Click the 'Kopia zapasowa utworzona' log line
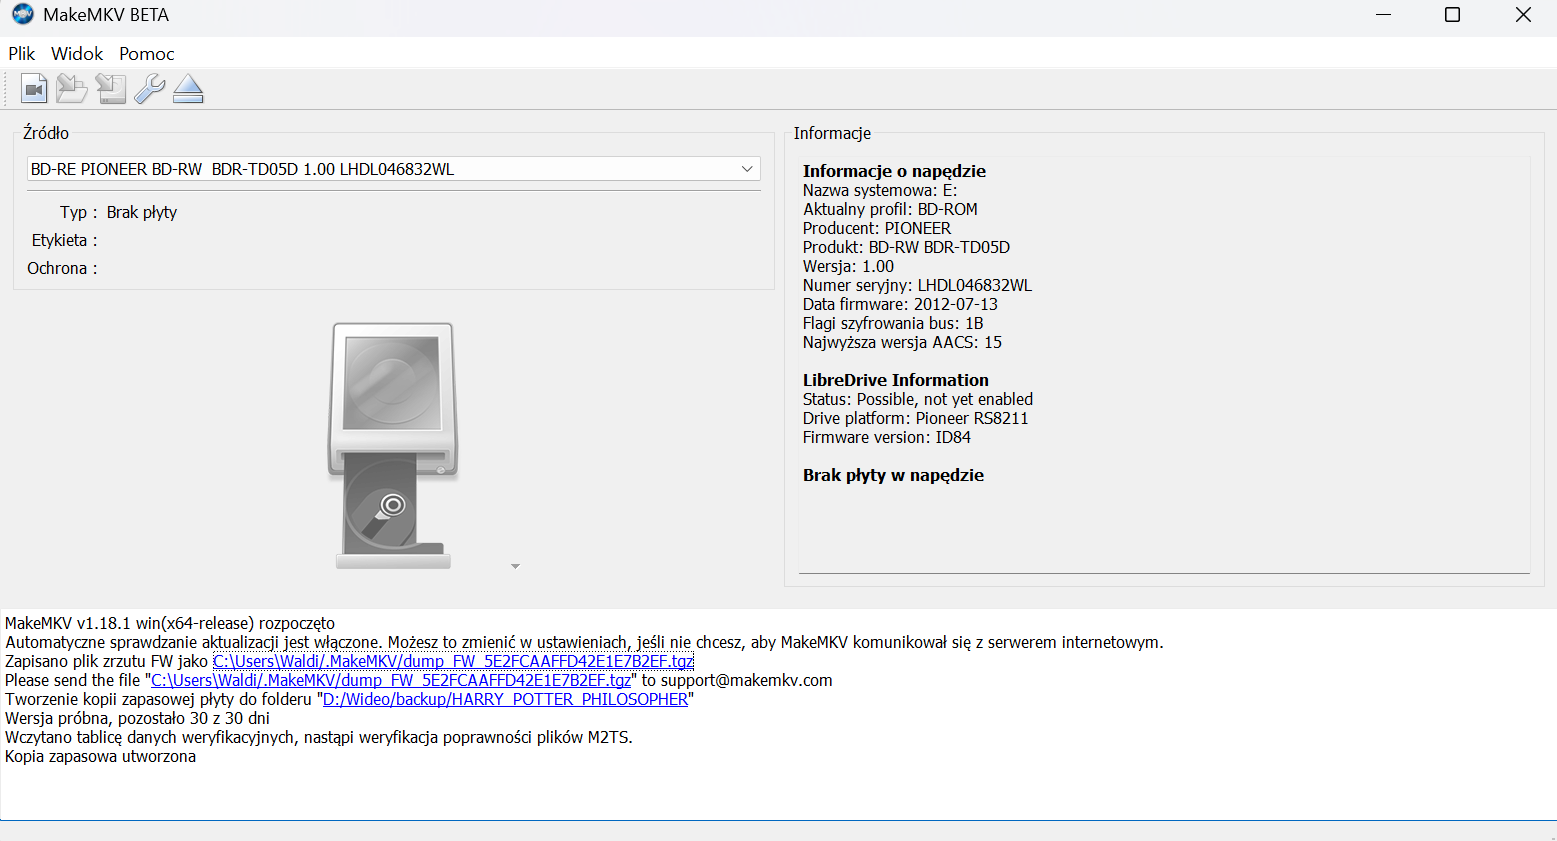 coord(100,757)
